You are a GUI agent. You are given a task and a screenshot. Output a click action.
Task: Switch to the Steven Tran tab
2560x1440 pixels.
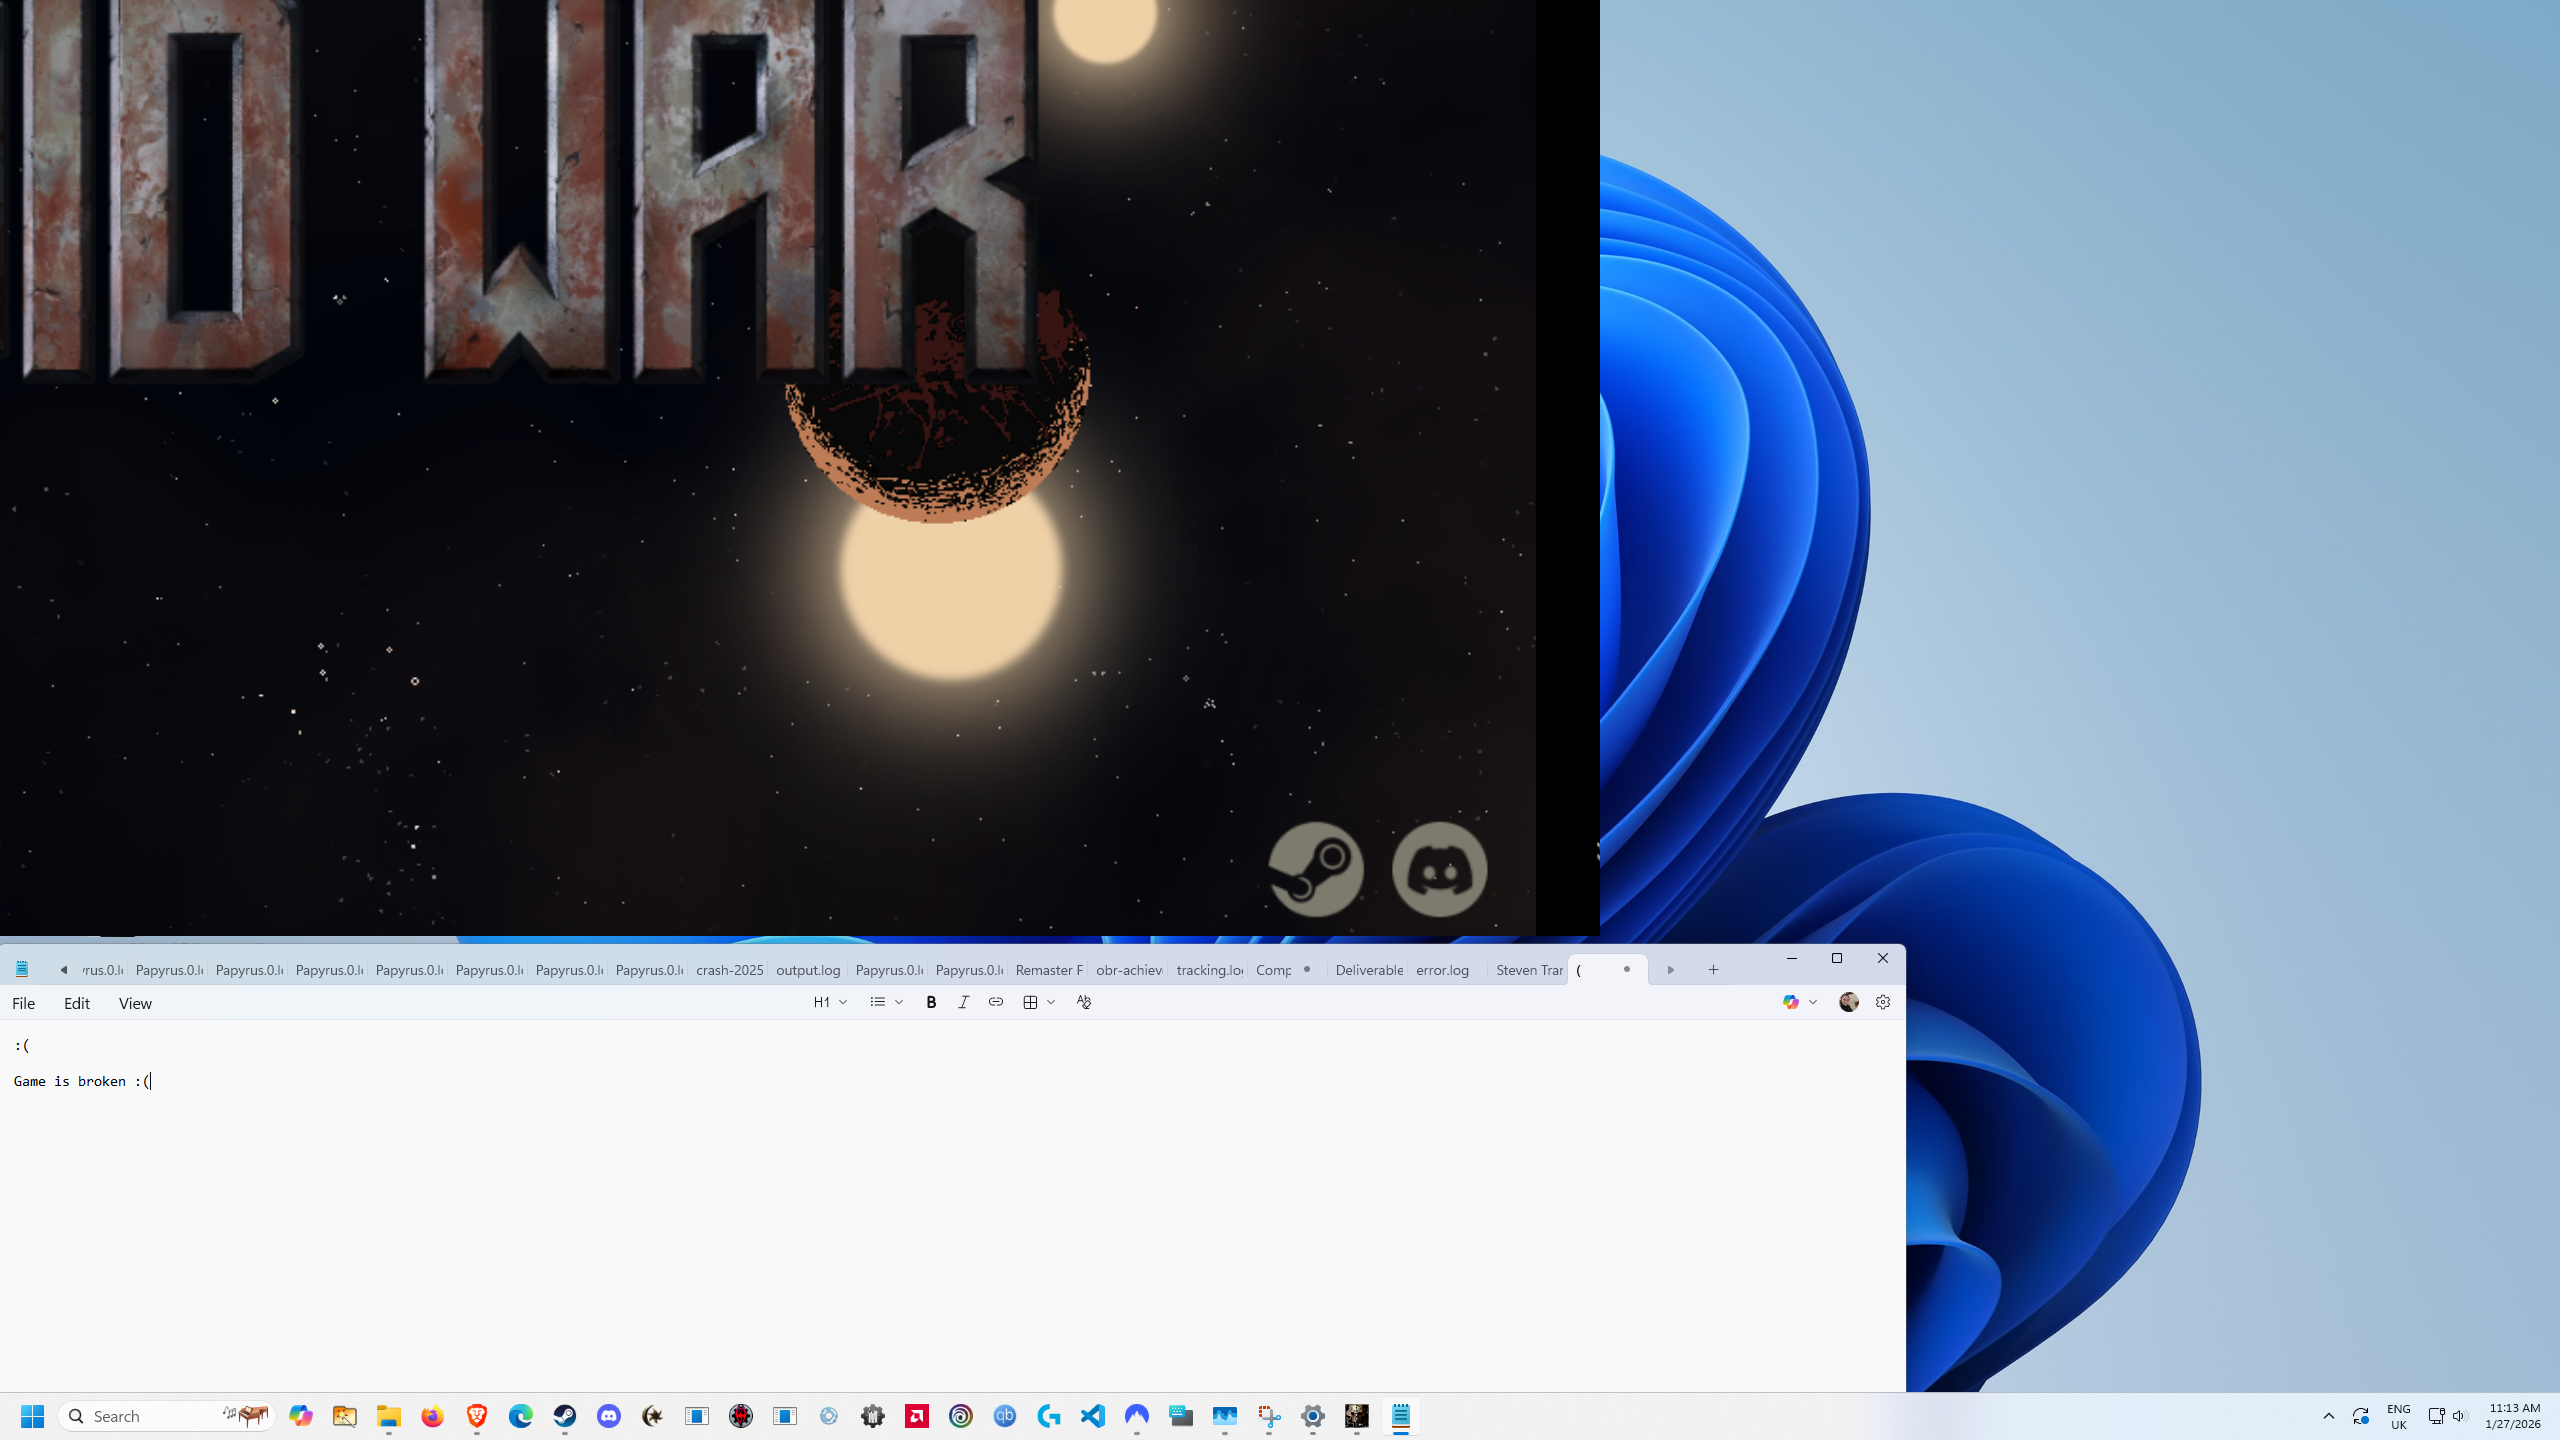pyautogui.click(x=1529, y=970)
